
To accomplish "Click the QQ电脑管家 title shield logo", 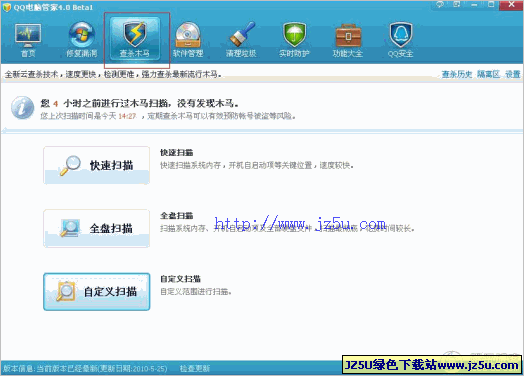I will tap(7, 7).
